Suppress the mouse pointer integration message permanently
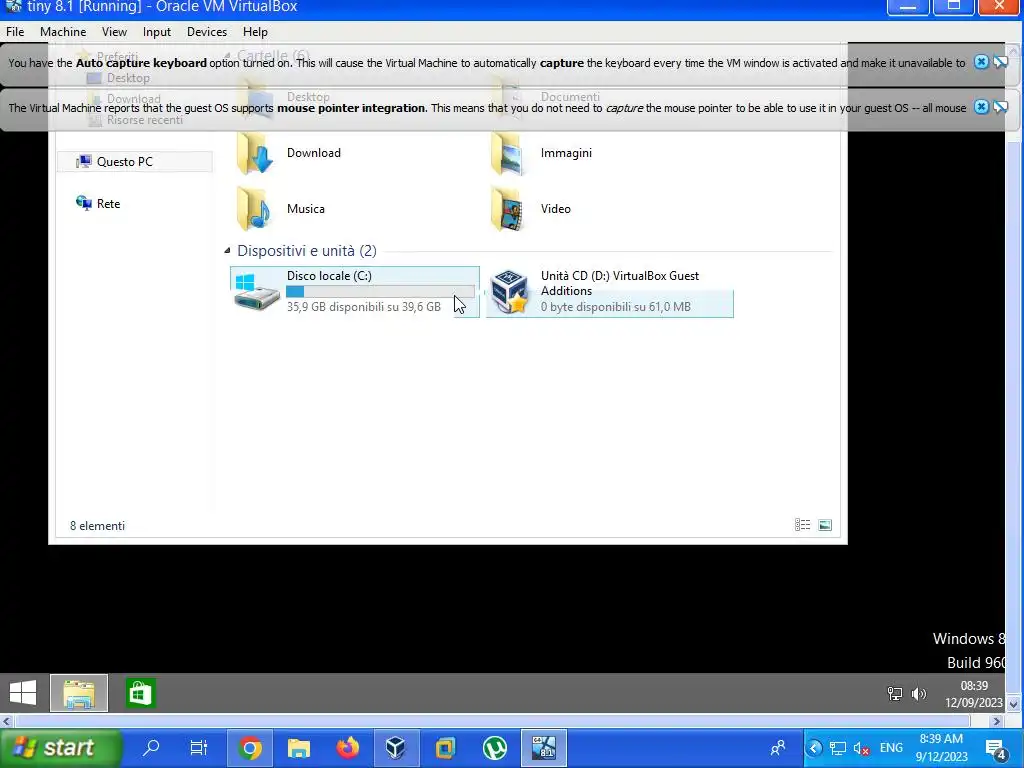This screenshot has height=768, width=1024. (x=1000, y=107)
